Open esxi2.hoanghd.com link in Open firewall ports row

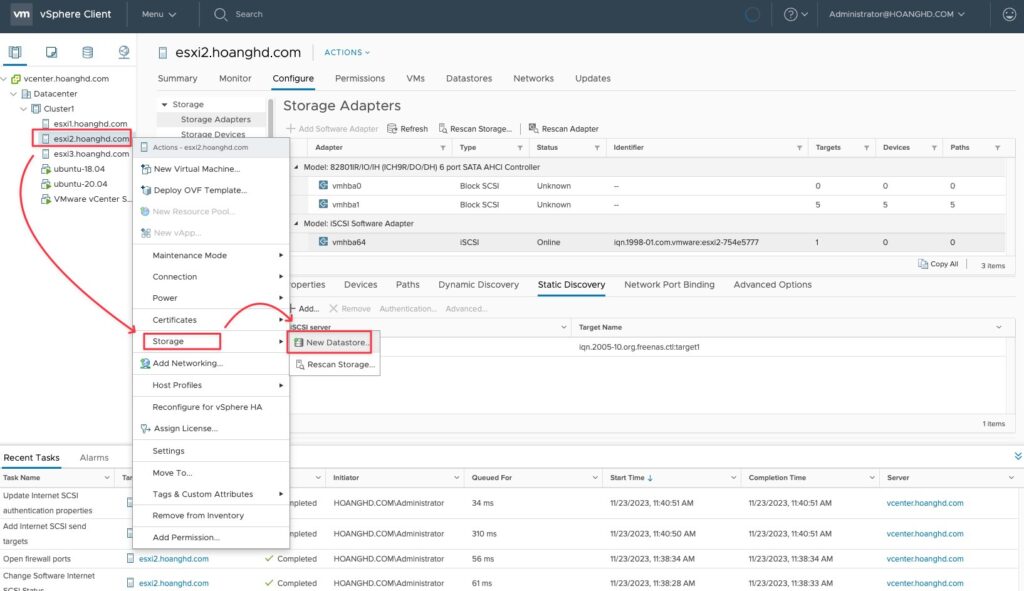pos(174,558)
